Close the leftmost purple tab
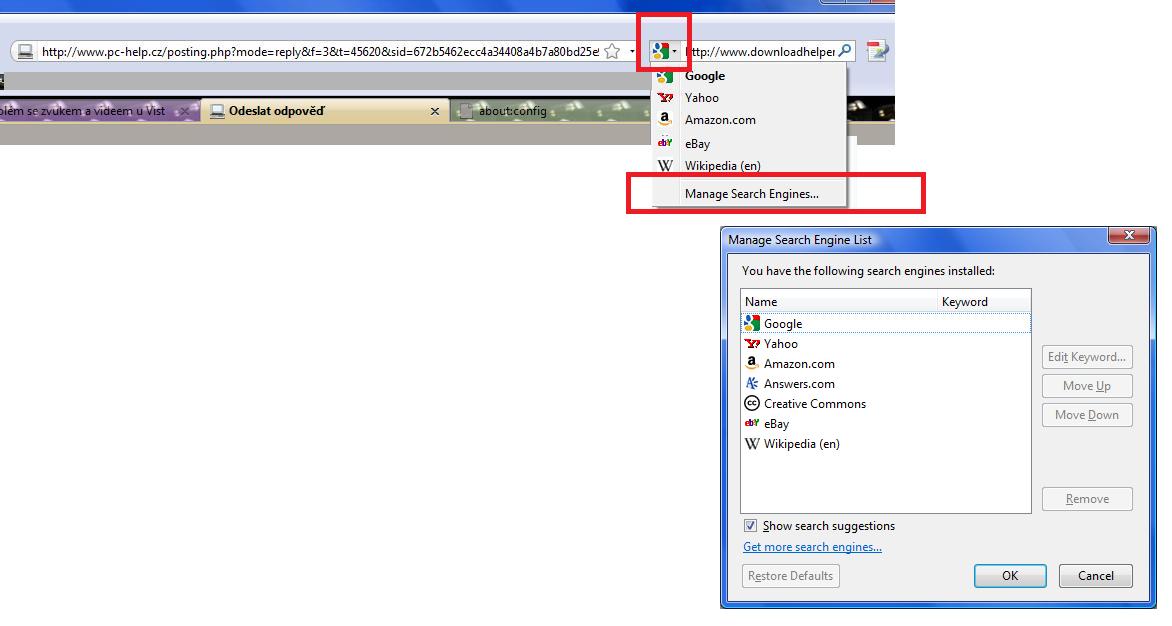This screenshot has height=626, width=1172. tap(185, 111)
